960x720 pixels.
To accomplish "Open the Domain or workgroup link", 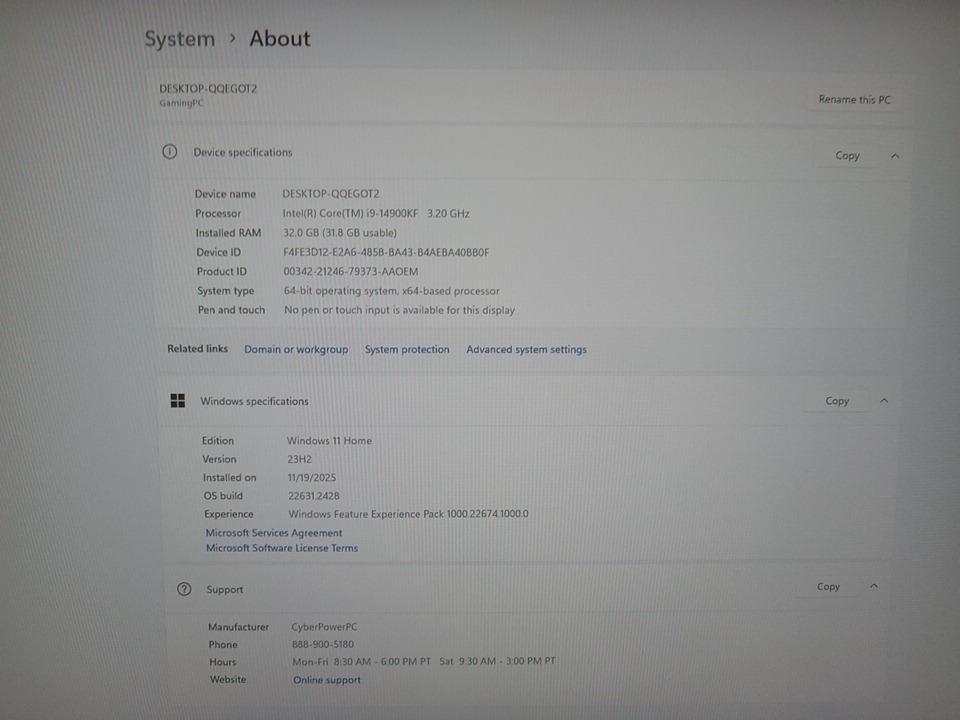I will (x=296, y=349).
